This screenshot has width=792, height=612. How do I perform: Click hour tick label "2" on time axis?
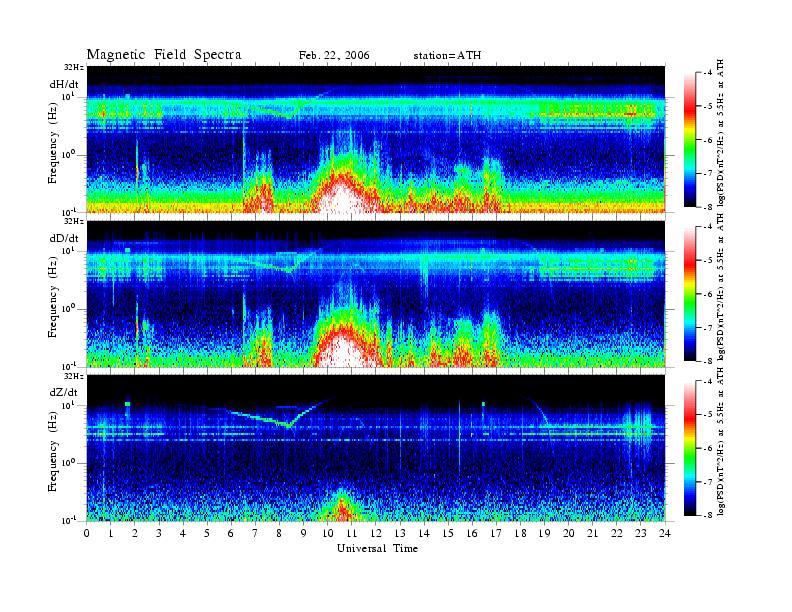click(x=135, y=533)
